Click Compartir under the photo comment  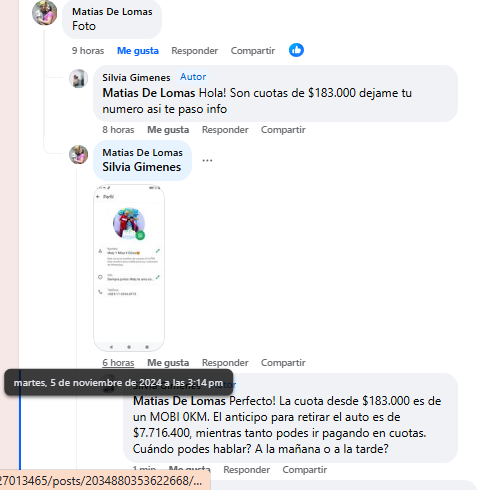point(283,363)
